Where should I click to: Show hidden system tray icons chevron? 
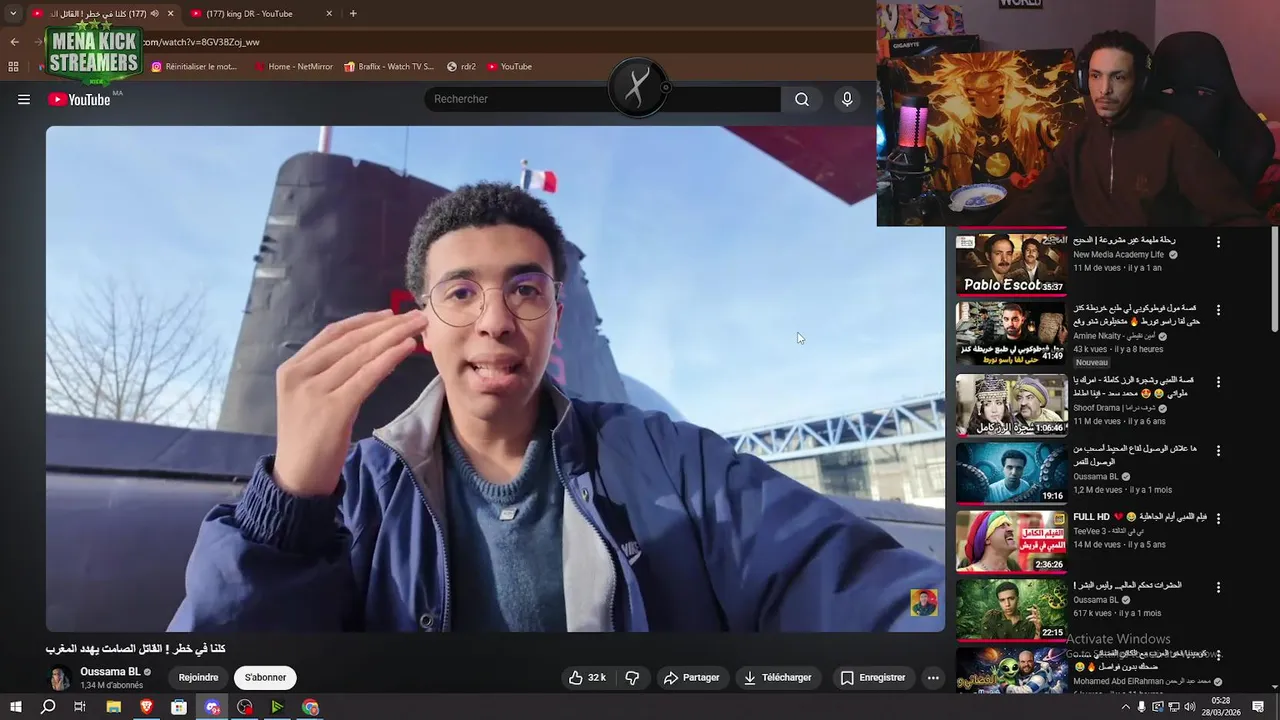click(x=1125, y=707)
